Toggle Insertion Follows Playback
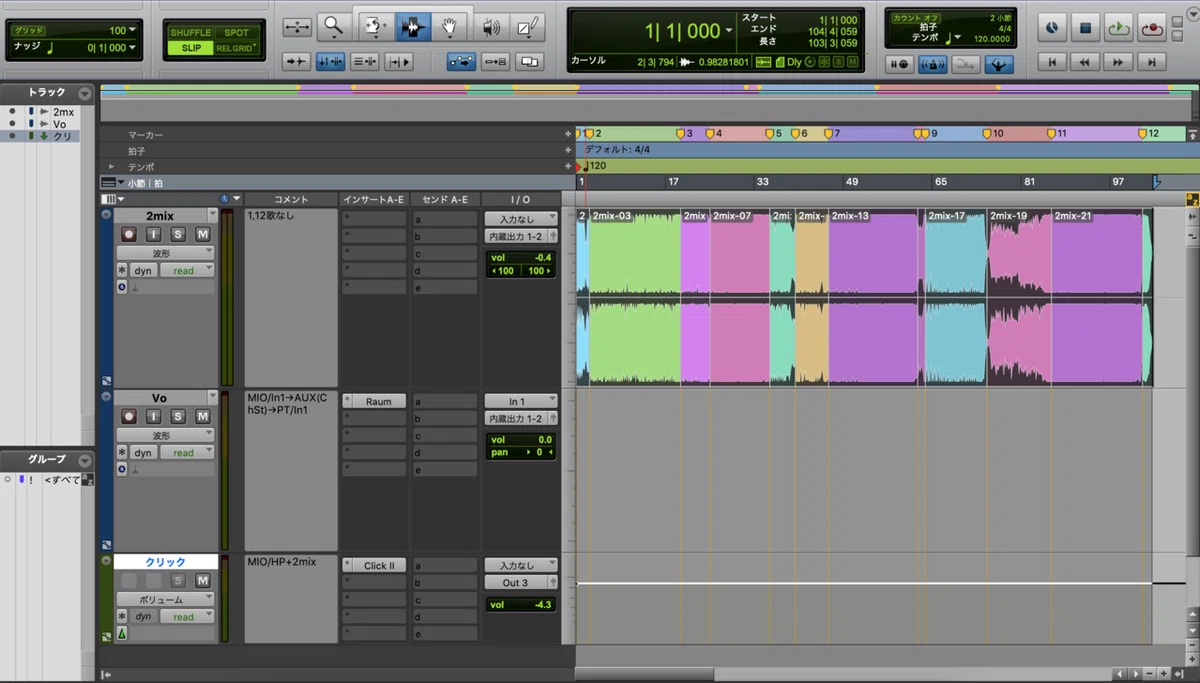 coord(399,62)
